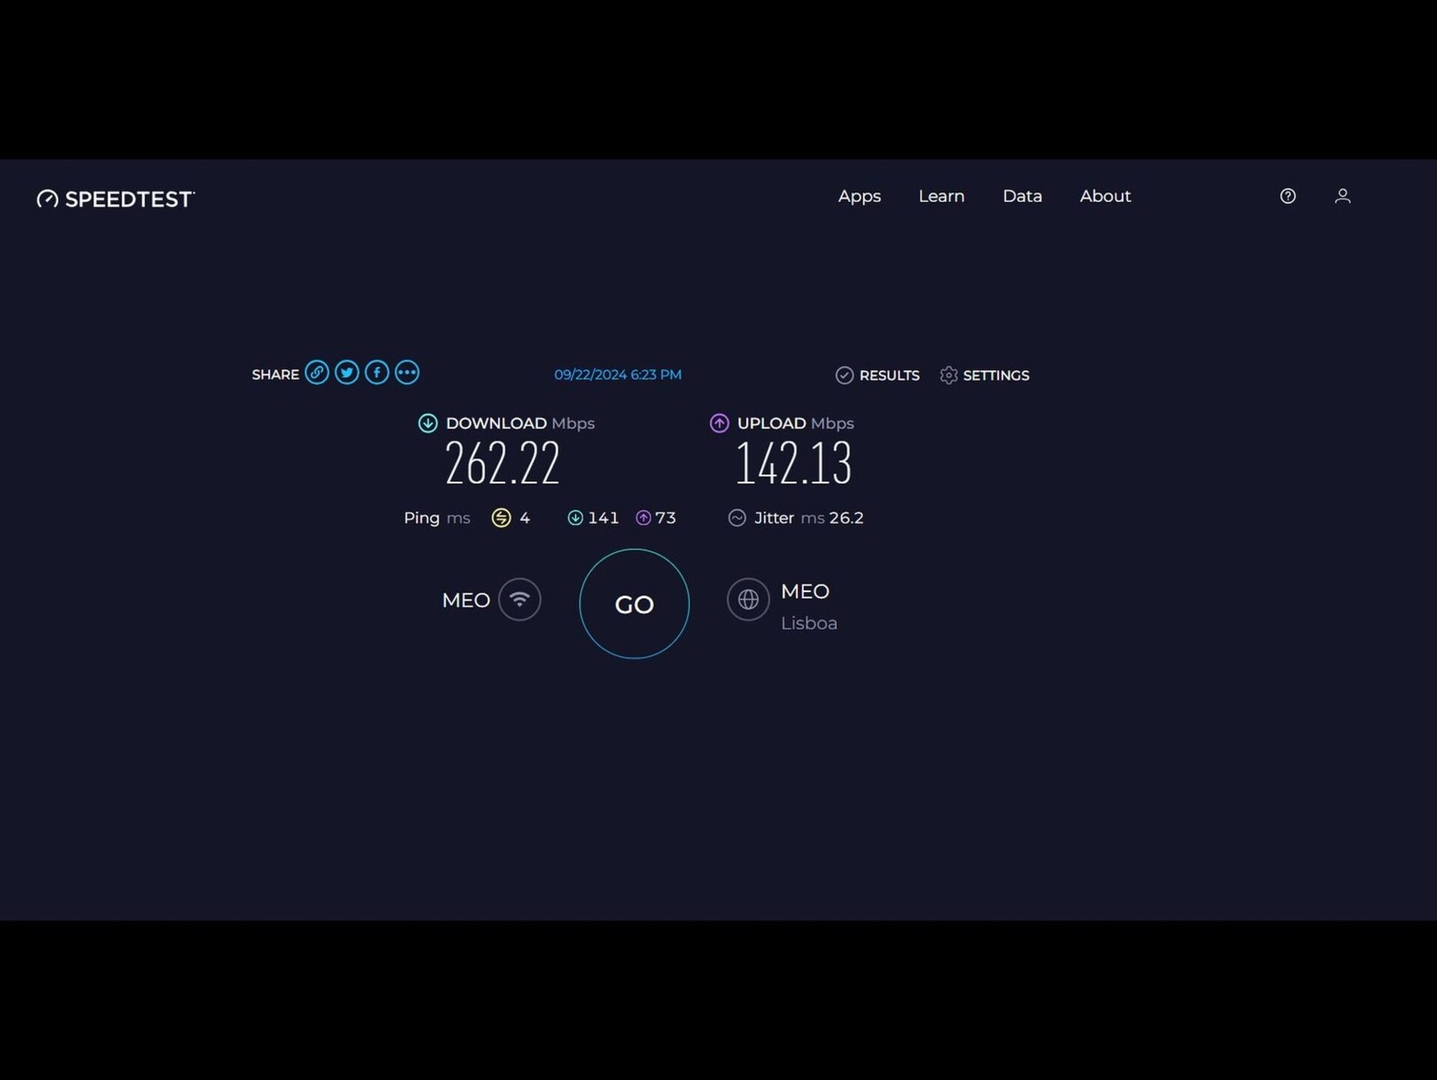
Task: Copy the share link icon
Action: pyautogui.click(x=317, y=373)
